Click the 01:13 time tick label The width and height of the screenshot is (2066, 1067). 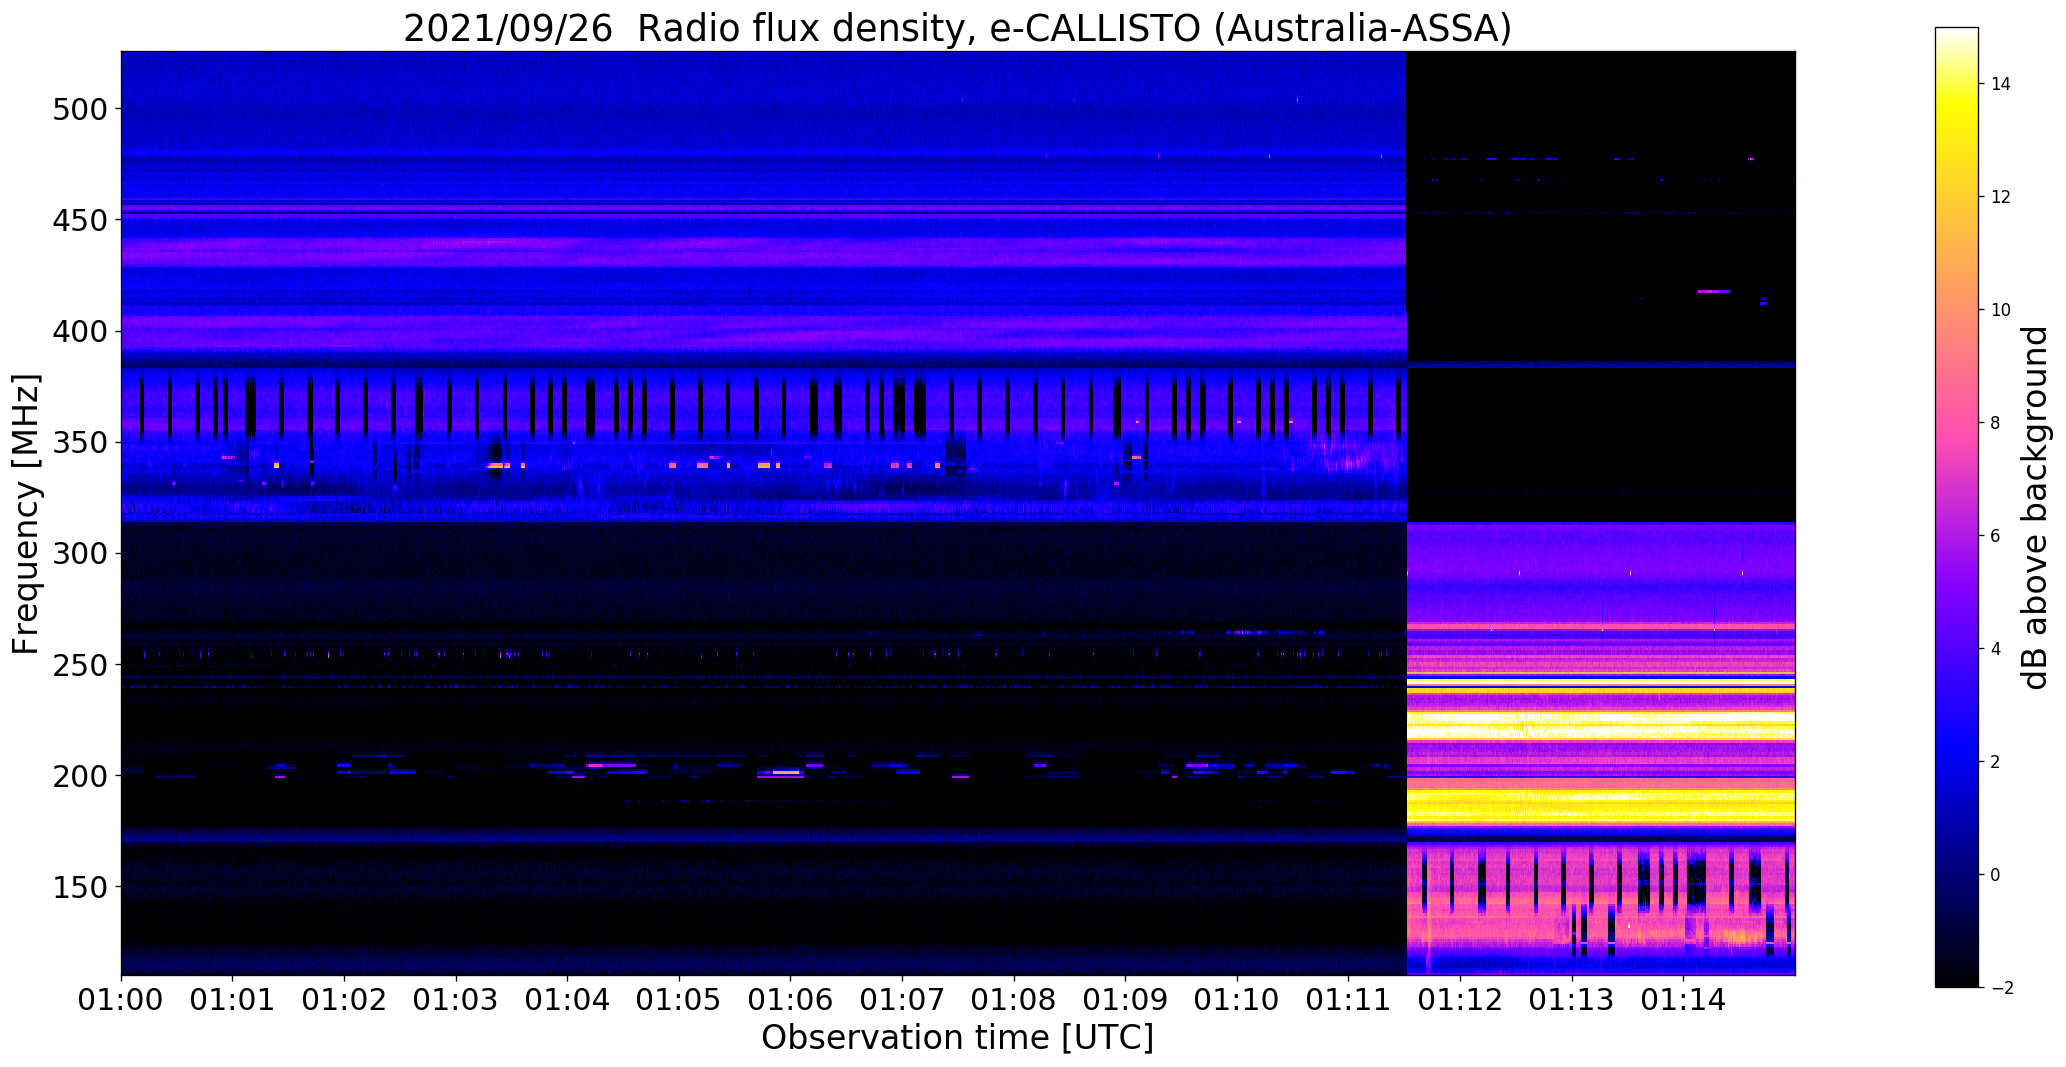coord(1573,998)
